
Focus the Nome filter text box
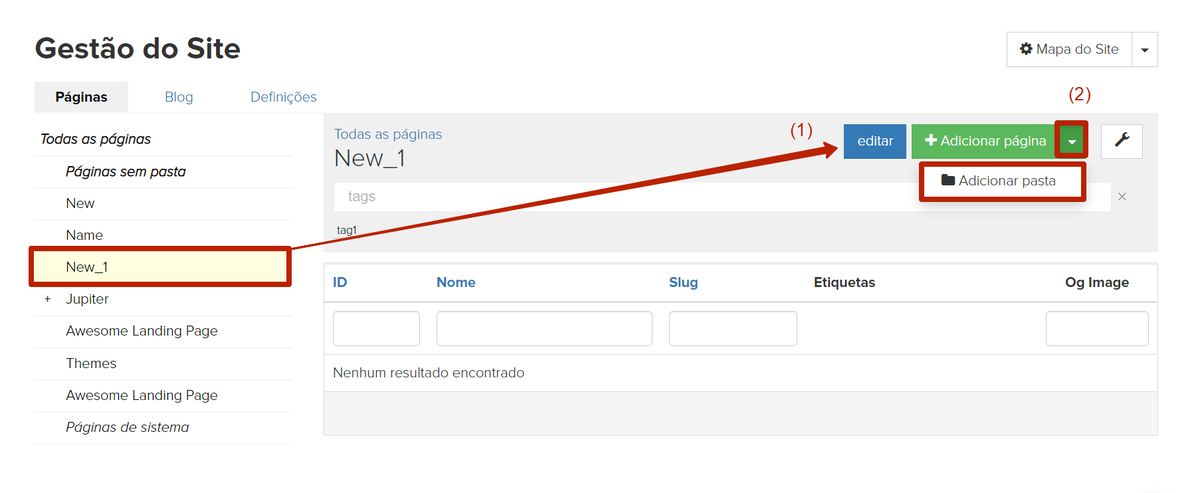click(x=544, y=328)
